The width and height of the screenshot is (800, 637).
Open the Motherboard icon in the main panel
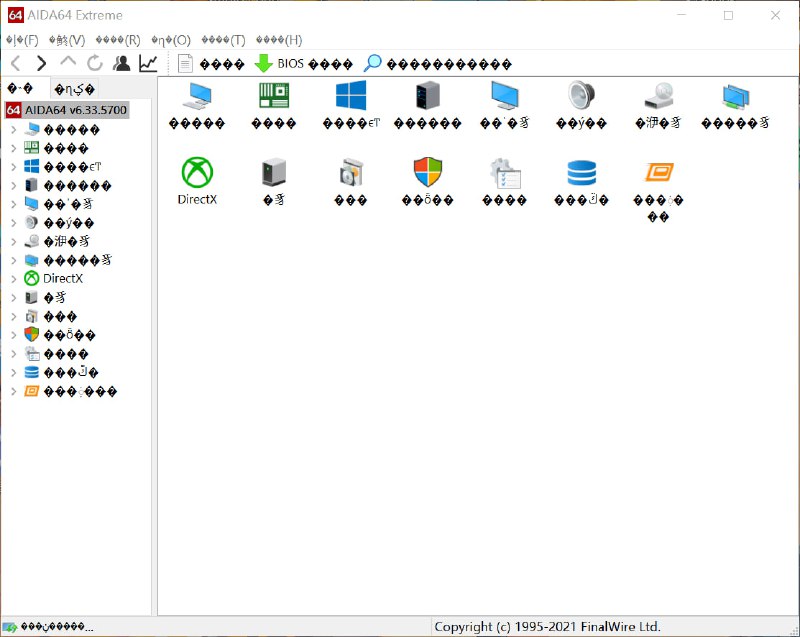coord(273,96)
